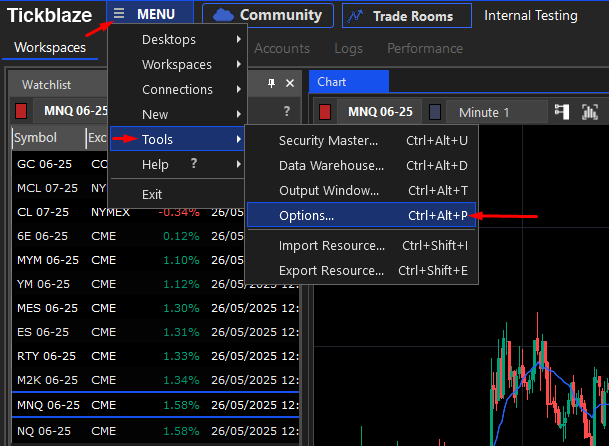Viewport: 609px width, 446px height.
Task: Click the Help submenu arrow
Action: coord(238,164)
